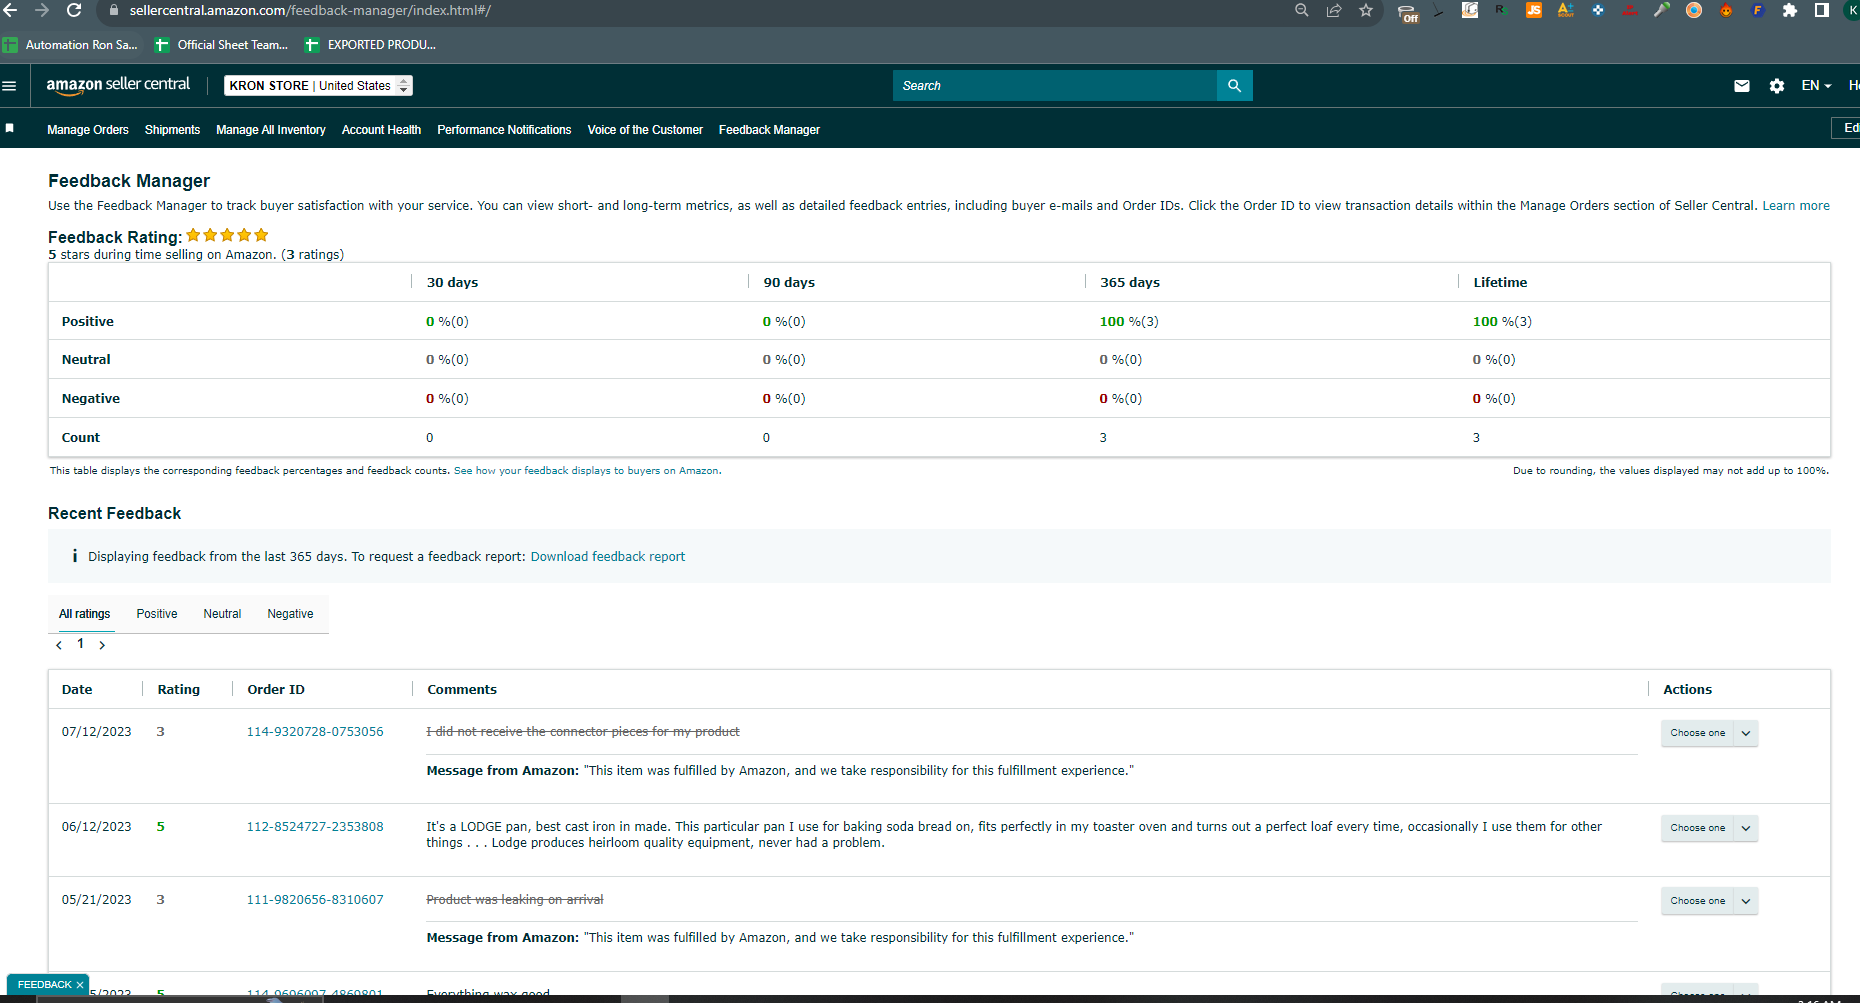Click the orange circle record extension icon

click(1694, 10)
